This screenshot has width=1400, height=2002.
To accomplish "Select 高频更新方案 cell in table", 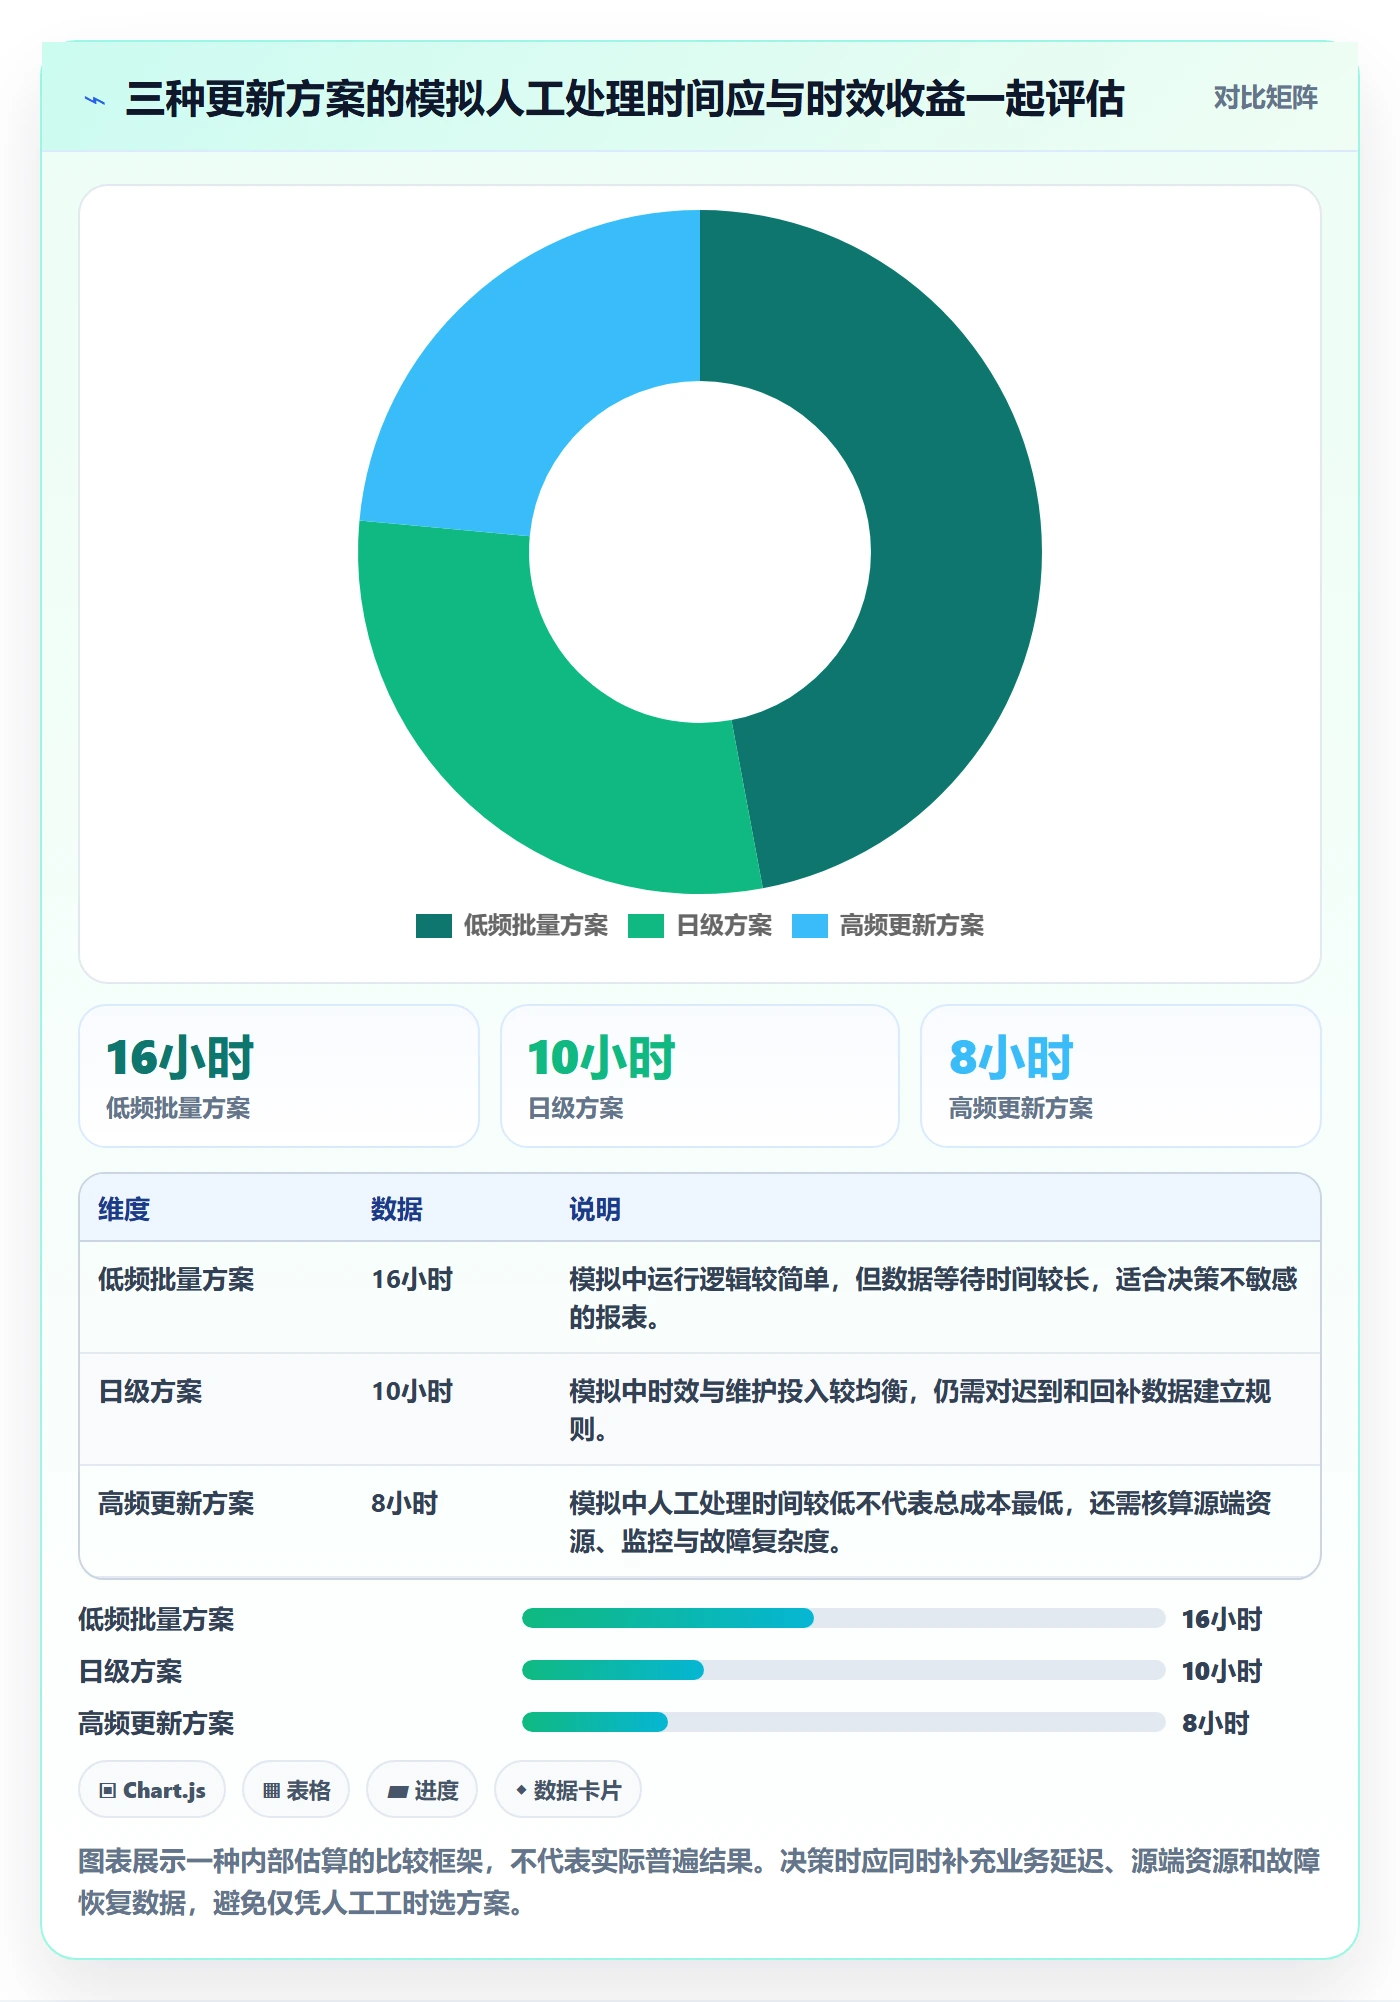I will [176, 1503].
